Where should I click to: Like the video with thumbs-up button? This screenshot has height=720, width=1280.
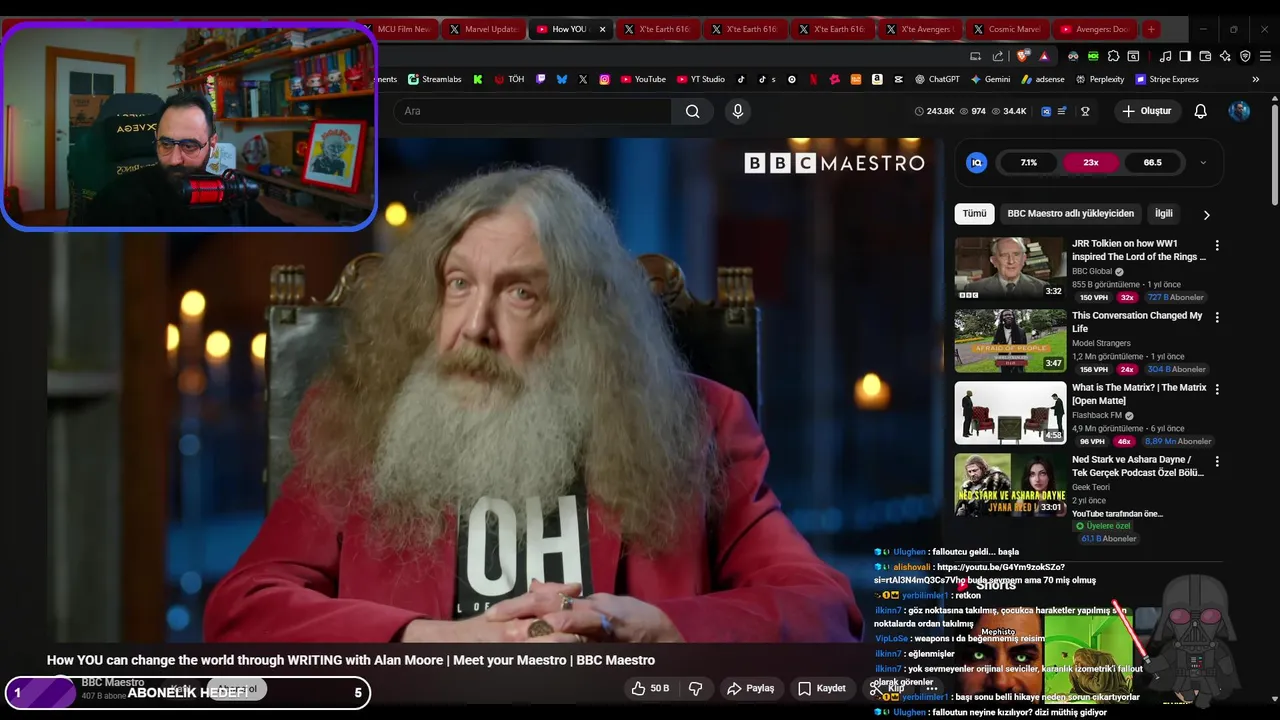click(x=649, y=688)
